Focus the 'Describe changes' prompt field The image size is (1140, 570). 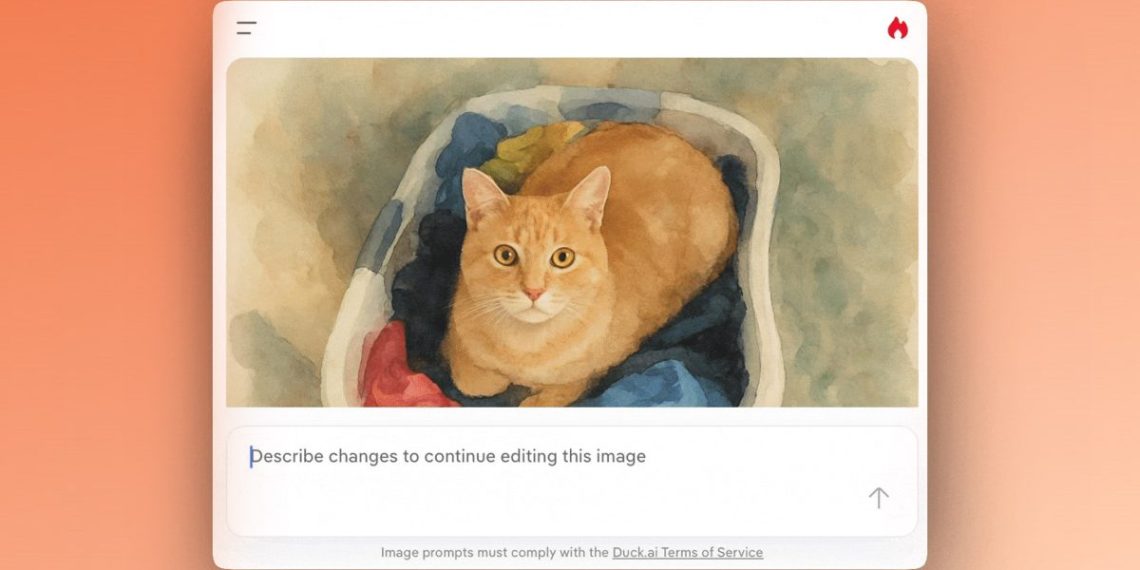click(571, 481)
